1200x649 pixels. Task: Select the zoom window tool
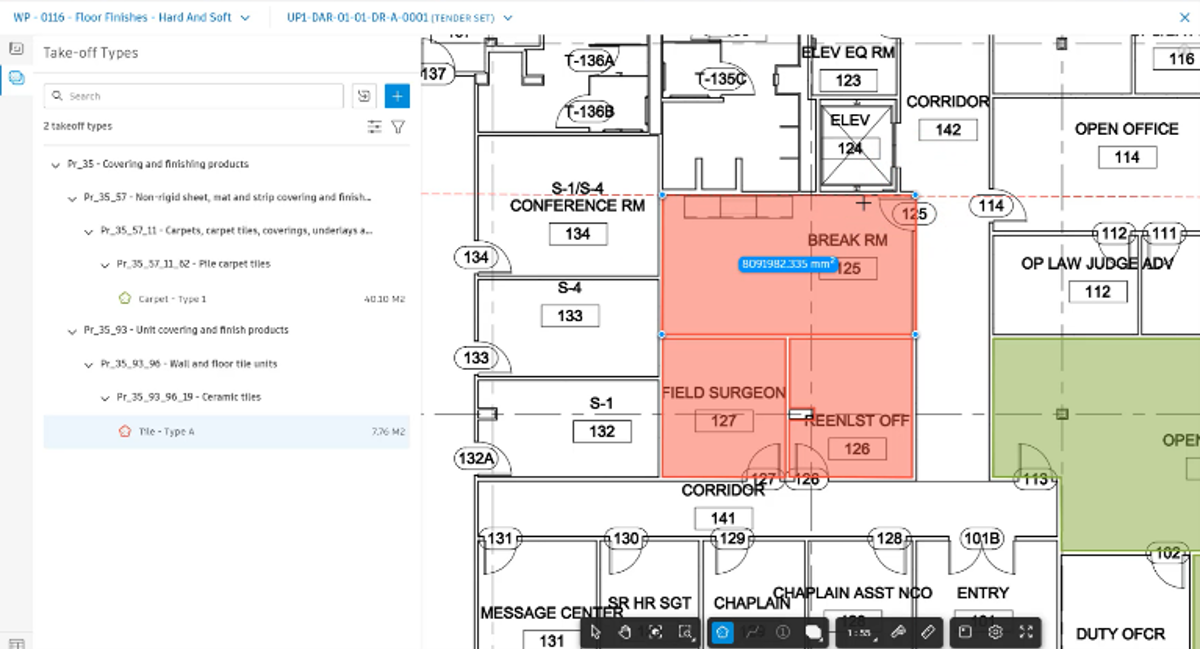pos(684,632)
